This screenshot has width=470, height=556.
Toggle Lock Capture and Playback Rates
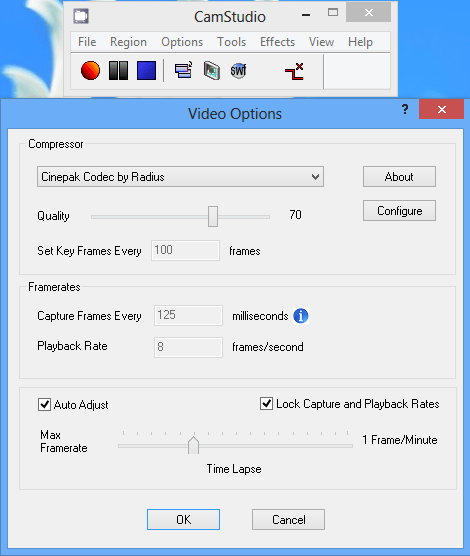pyautogui.click(x=266, y=404)
